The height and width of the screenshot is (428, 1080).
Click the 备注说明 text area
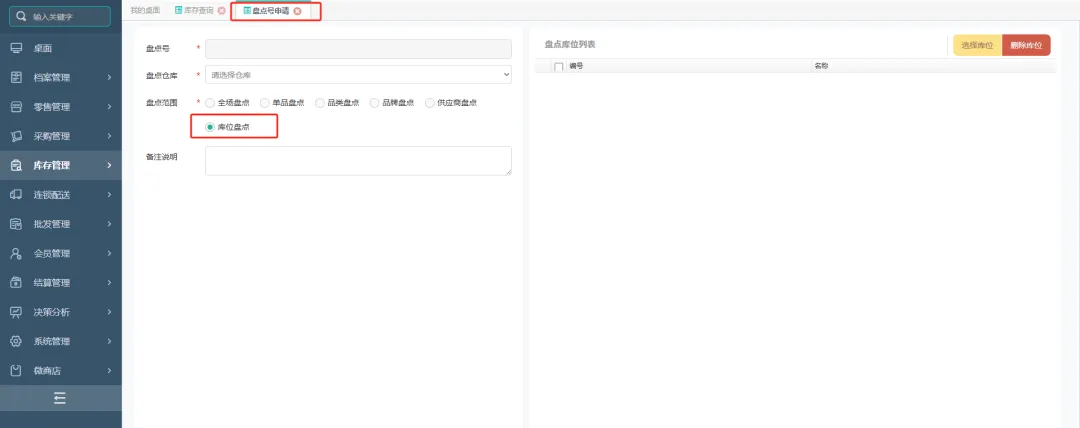pyautogui.click(x=358, y=161)
